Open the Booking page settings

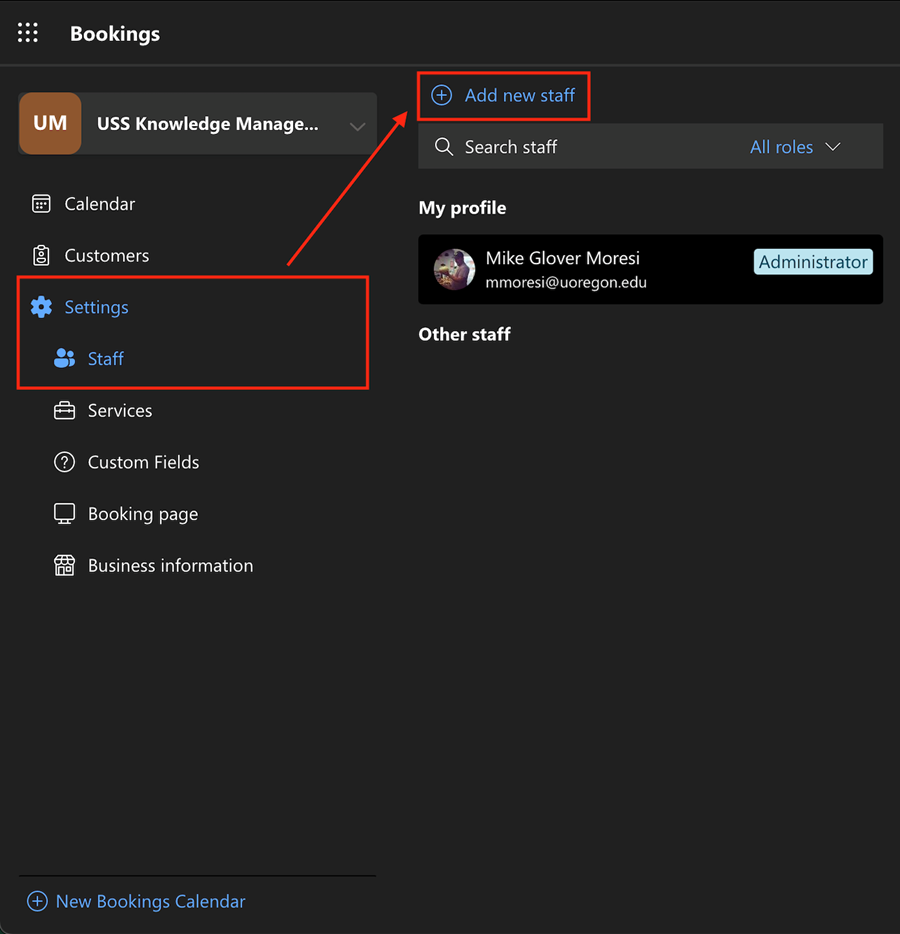(143, 514)
